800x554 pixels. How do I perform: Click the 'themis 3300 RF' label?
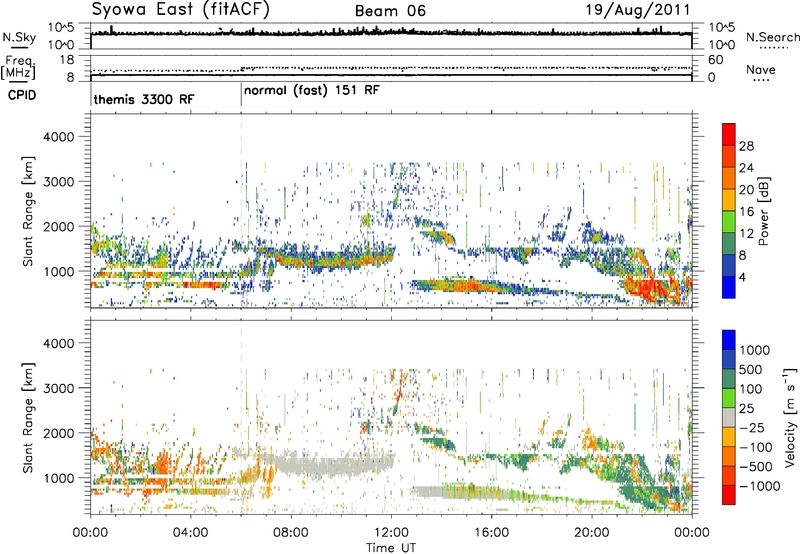click(x=144, y=99)
